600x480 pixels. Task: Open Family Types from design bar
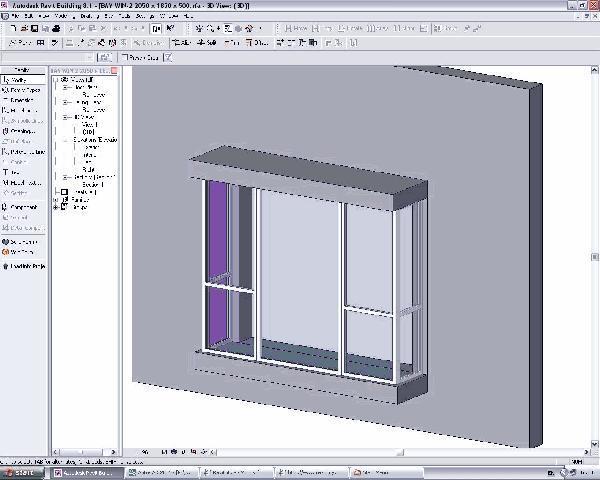[x=23, y=90]
